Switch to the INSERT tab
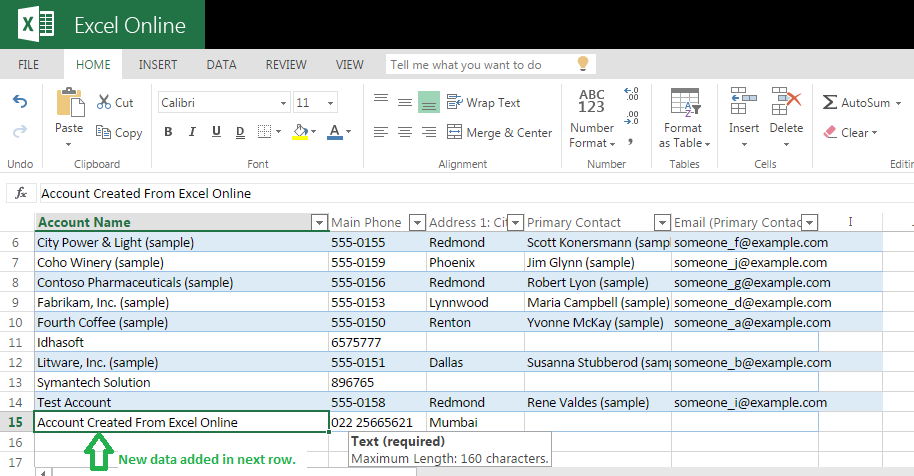 [158, 65]
